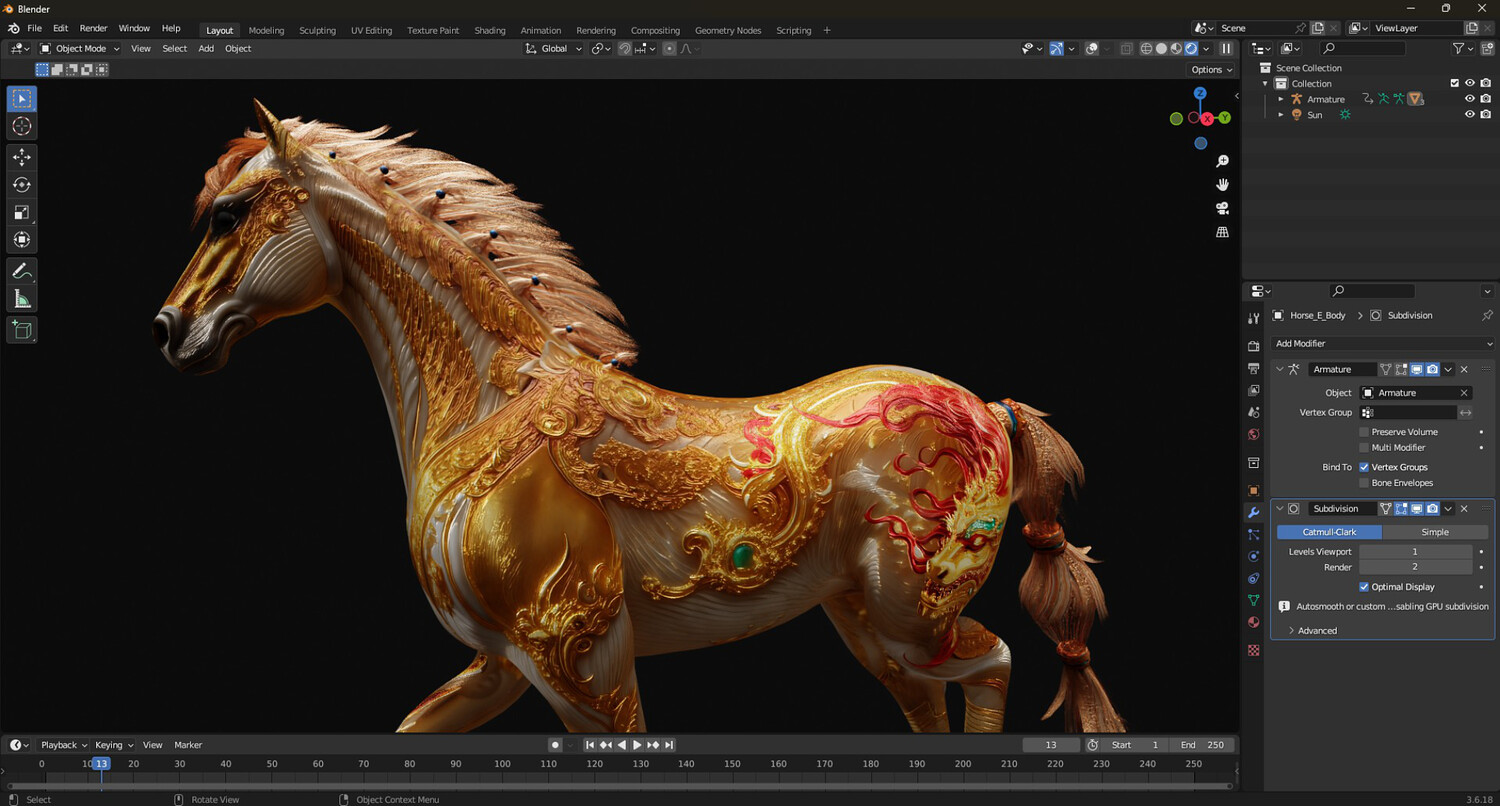Click the timeline playhead at frame 13
1500x806 pixels.
coord(101,764)
